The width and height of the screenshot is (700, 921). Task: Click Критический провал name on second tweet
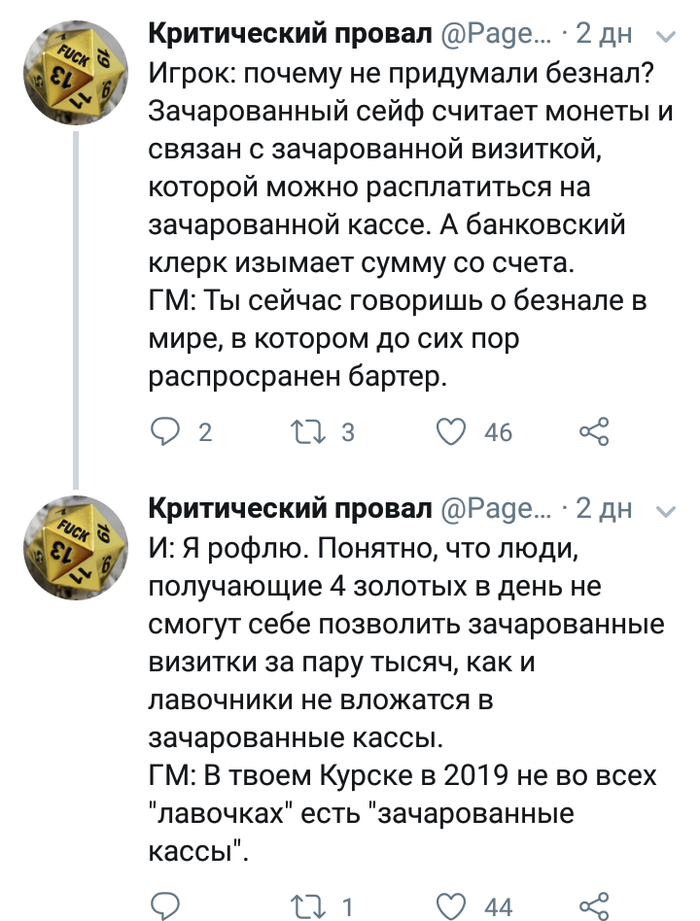290,508
